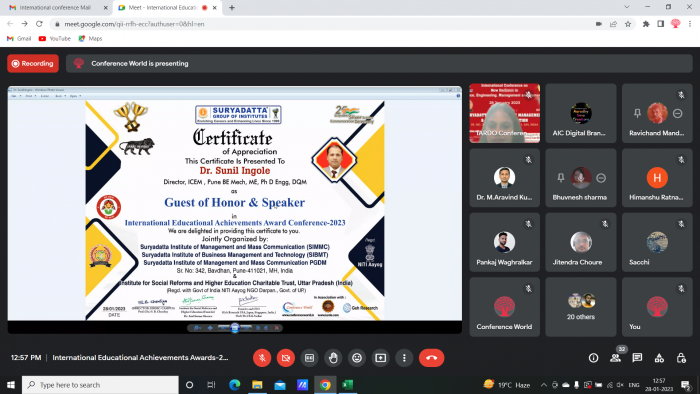Toggle the microphone mute button
The height and width of the screenshot is (394, 700).
pos(262,358)
